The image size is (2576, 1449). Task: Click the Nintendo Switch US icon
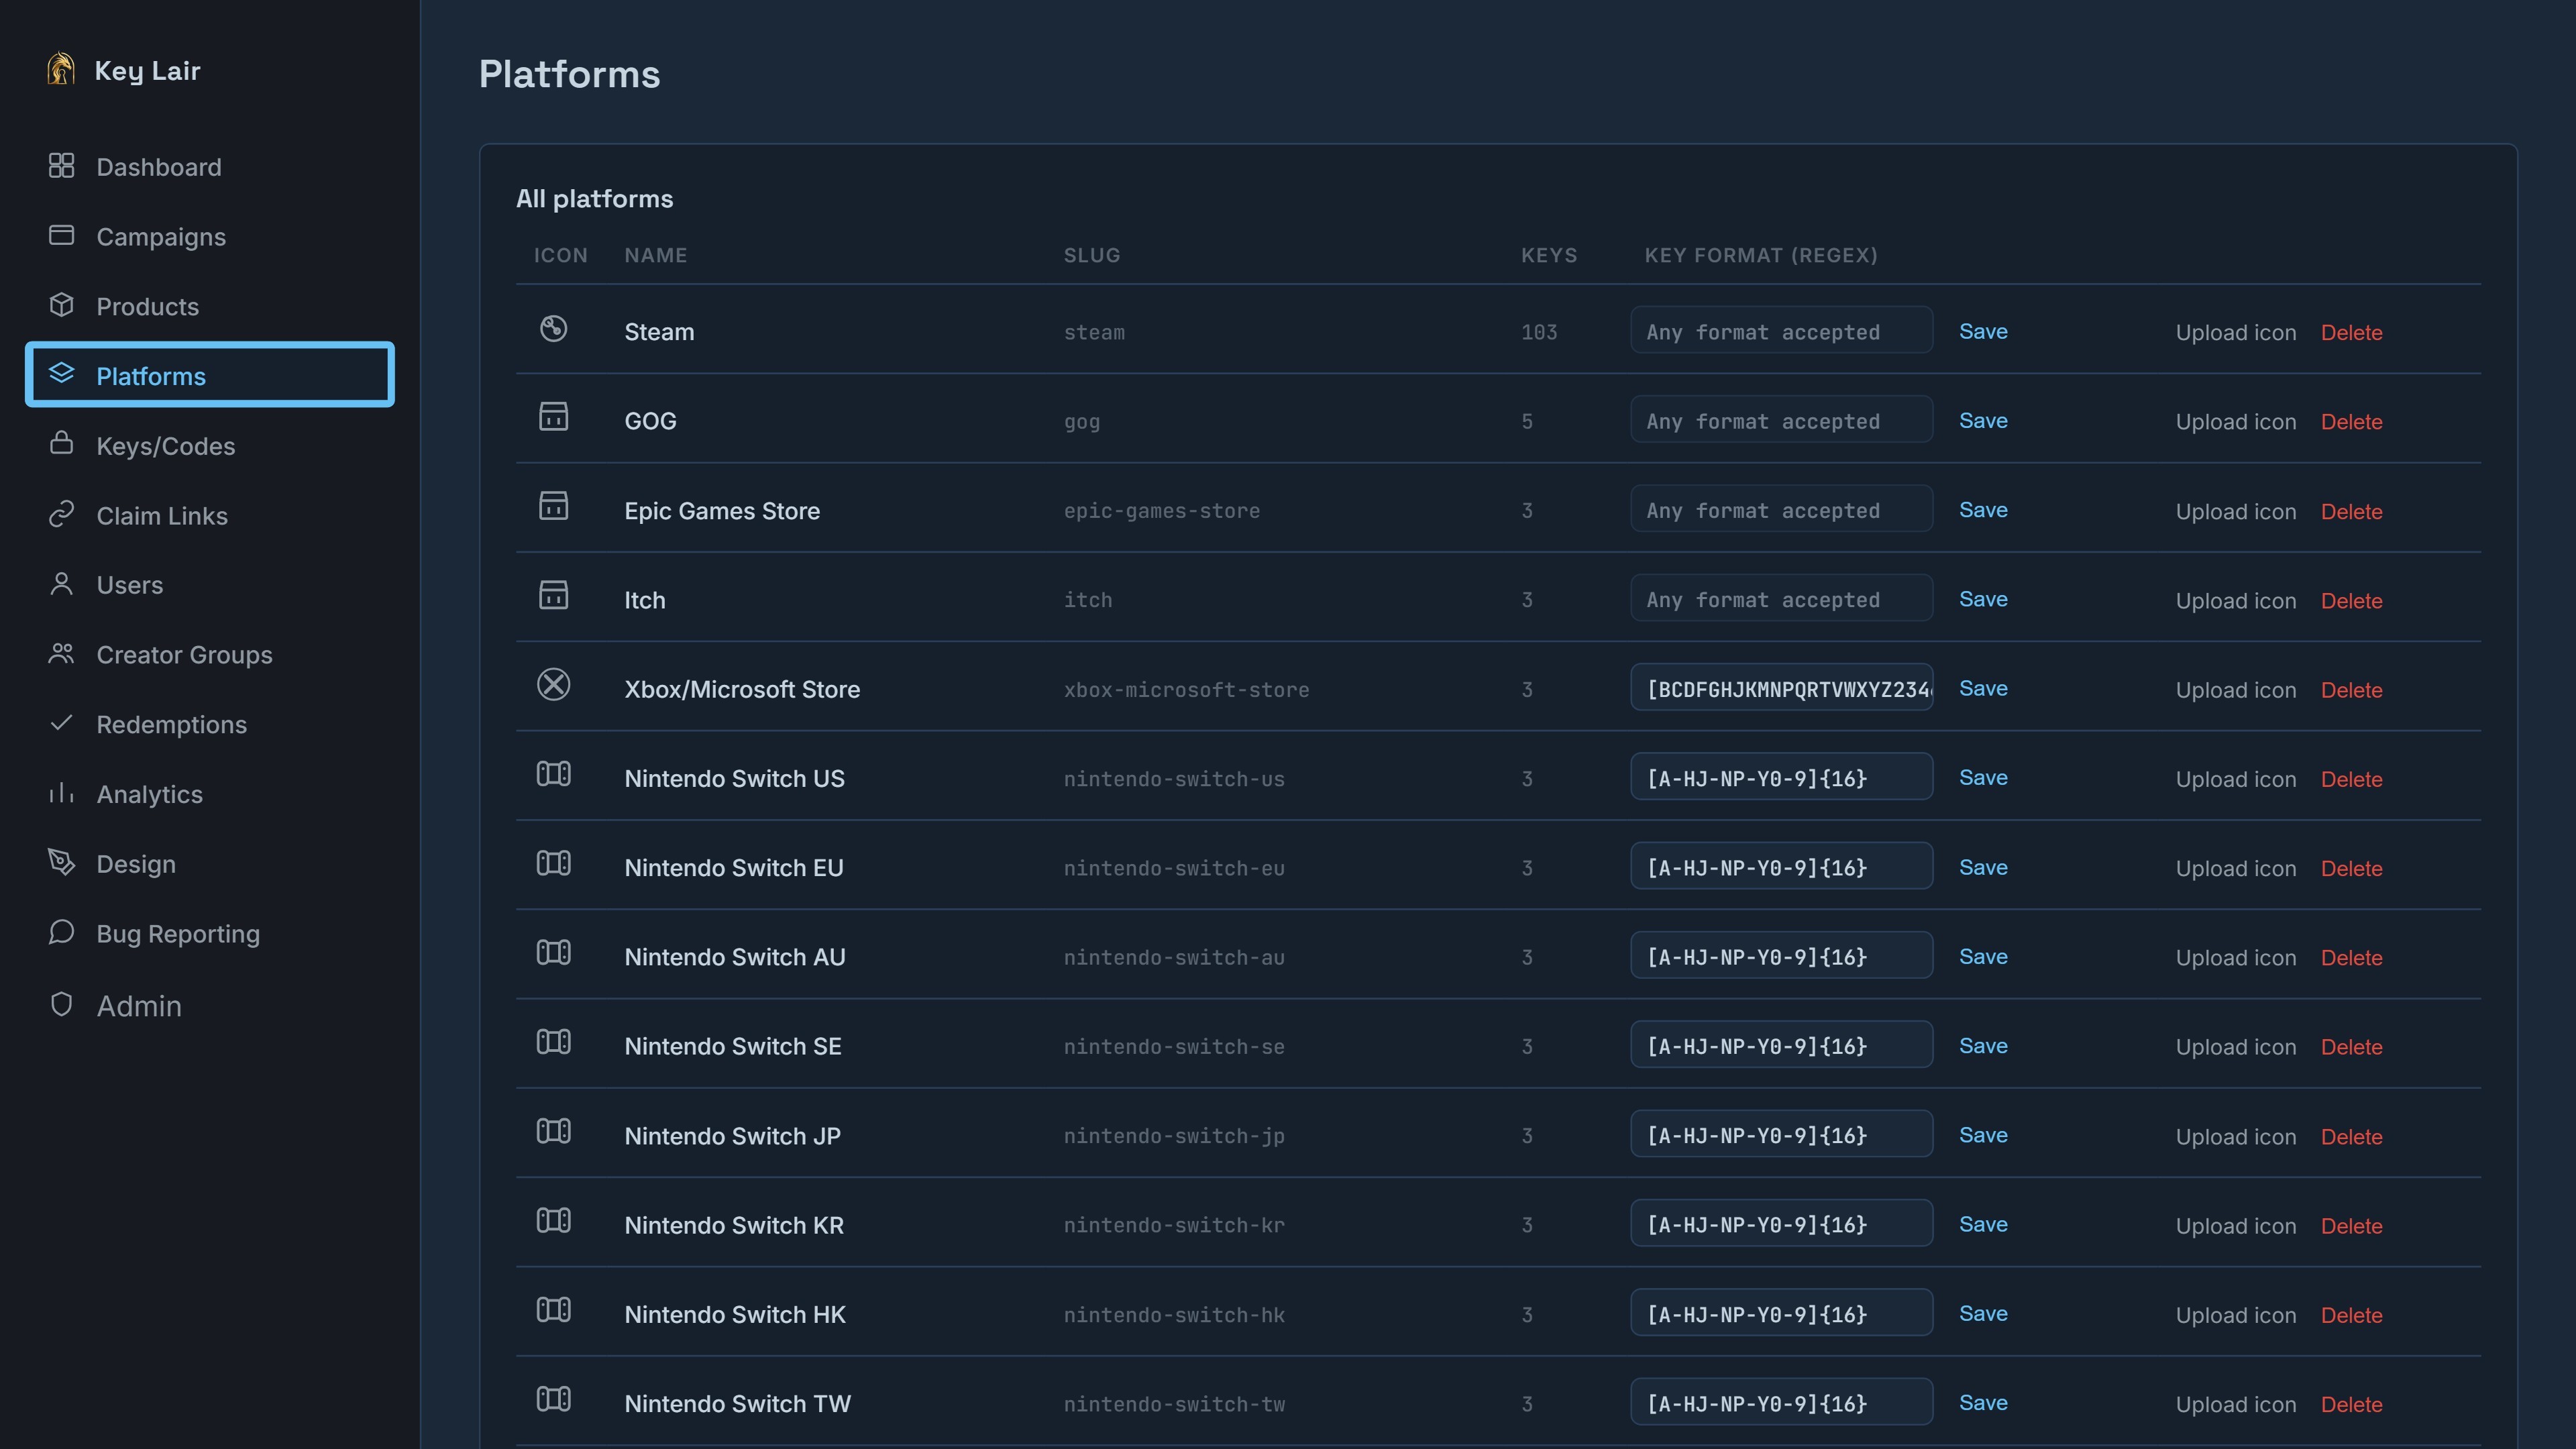(x=553, y=774)
